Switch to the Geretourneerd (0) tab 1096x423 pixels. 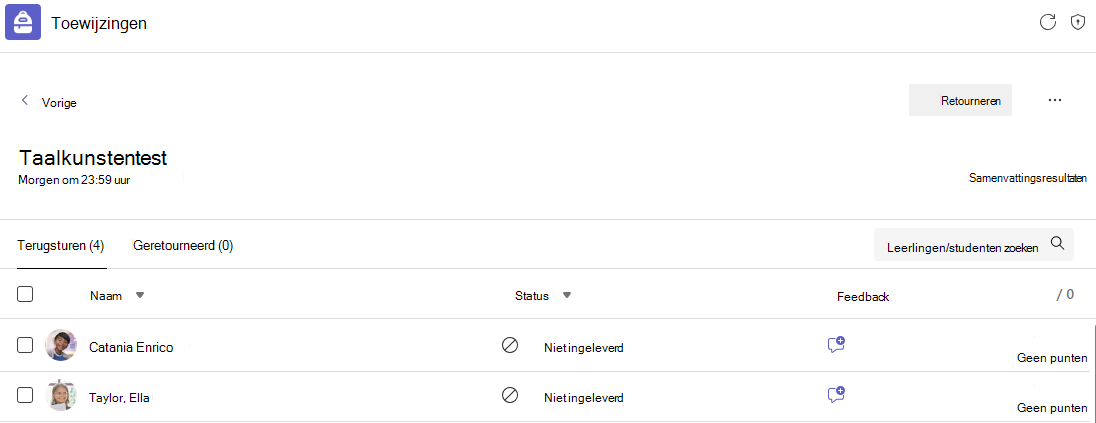point(183,246)
